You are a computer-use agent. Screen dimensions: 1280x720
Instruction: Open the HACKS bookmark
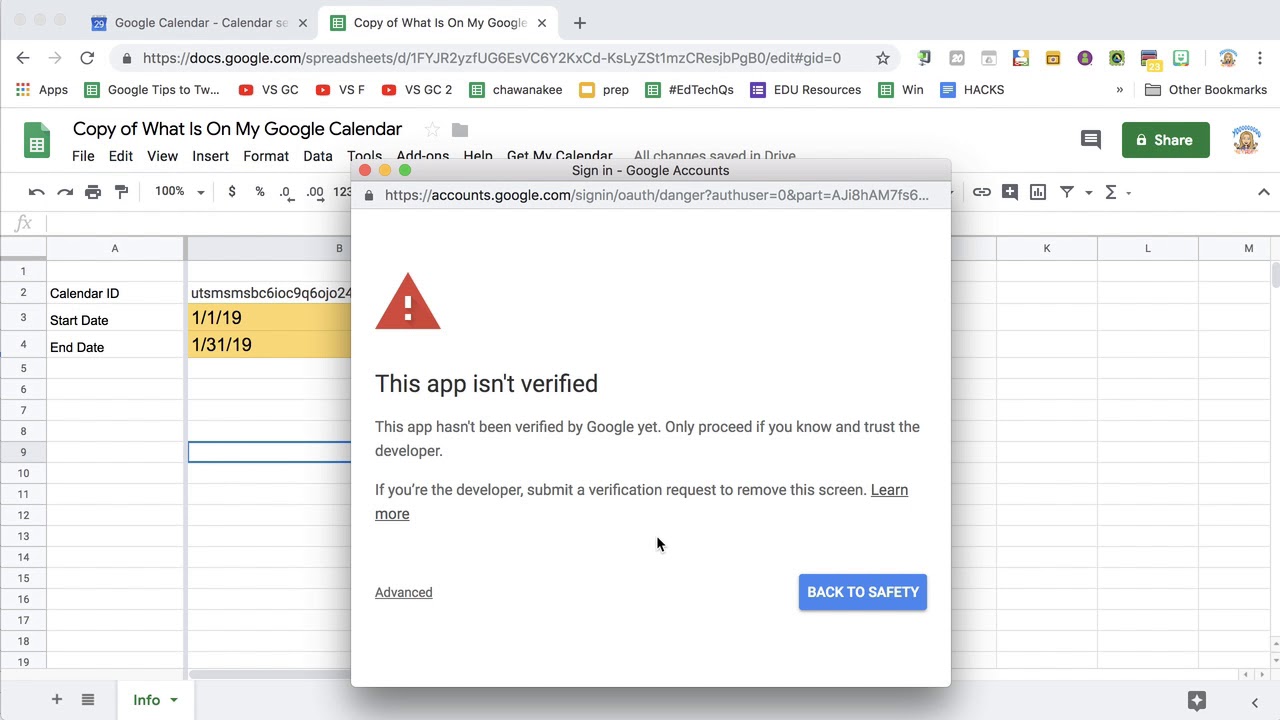pos(973,89)
